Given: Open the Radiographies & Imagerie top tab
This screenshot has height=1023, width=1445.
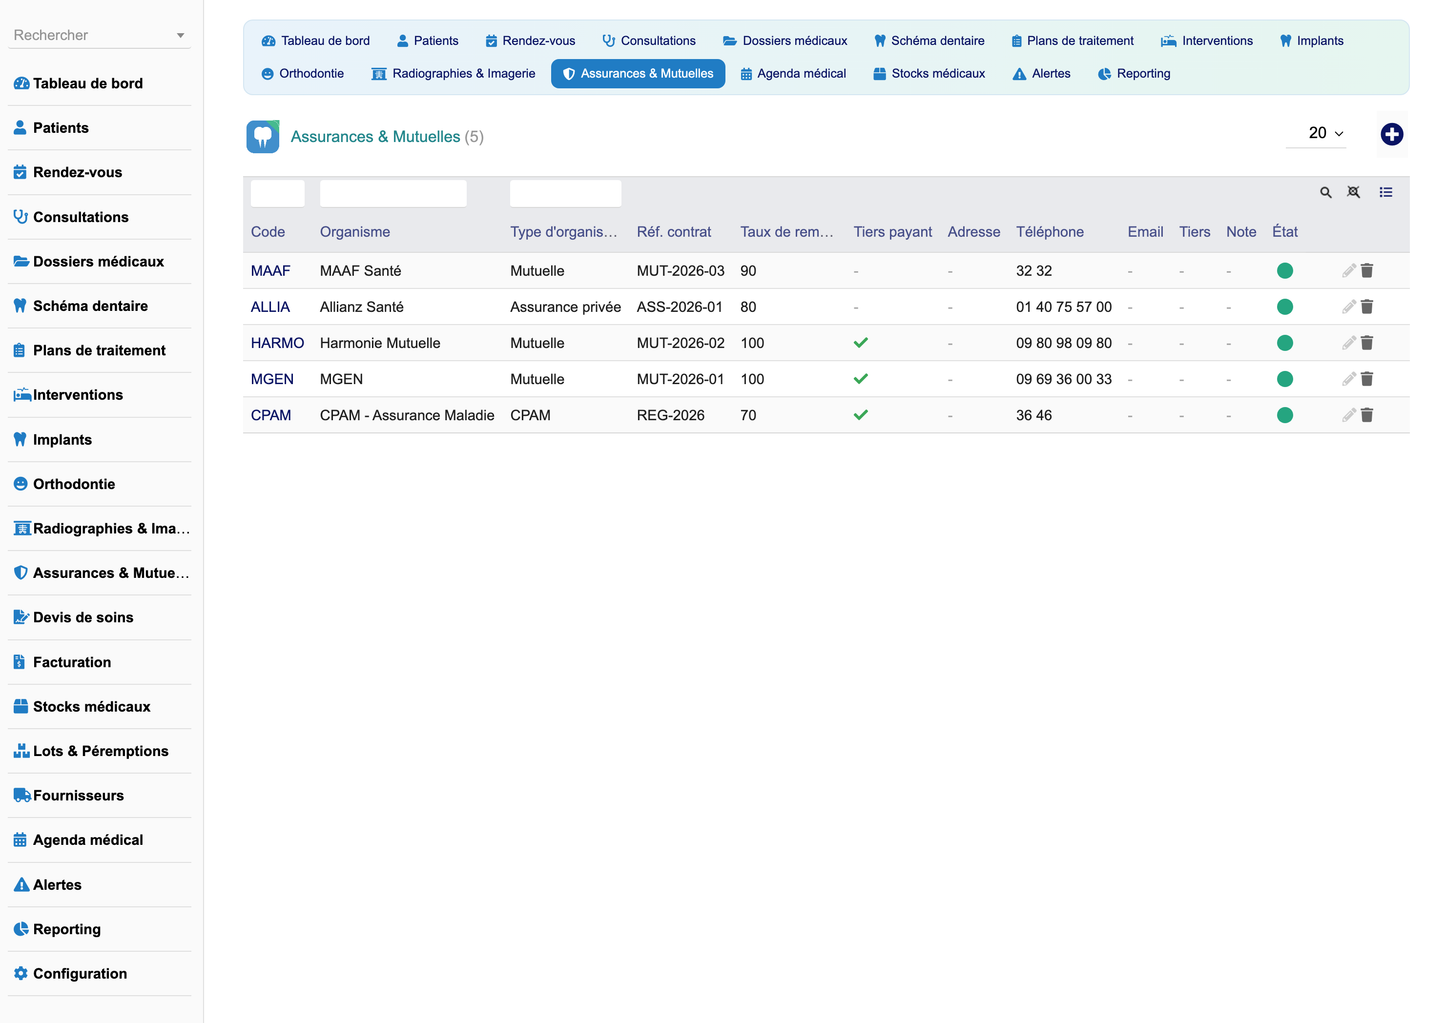Looking at the screenshot, I should [453, 74].
